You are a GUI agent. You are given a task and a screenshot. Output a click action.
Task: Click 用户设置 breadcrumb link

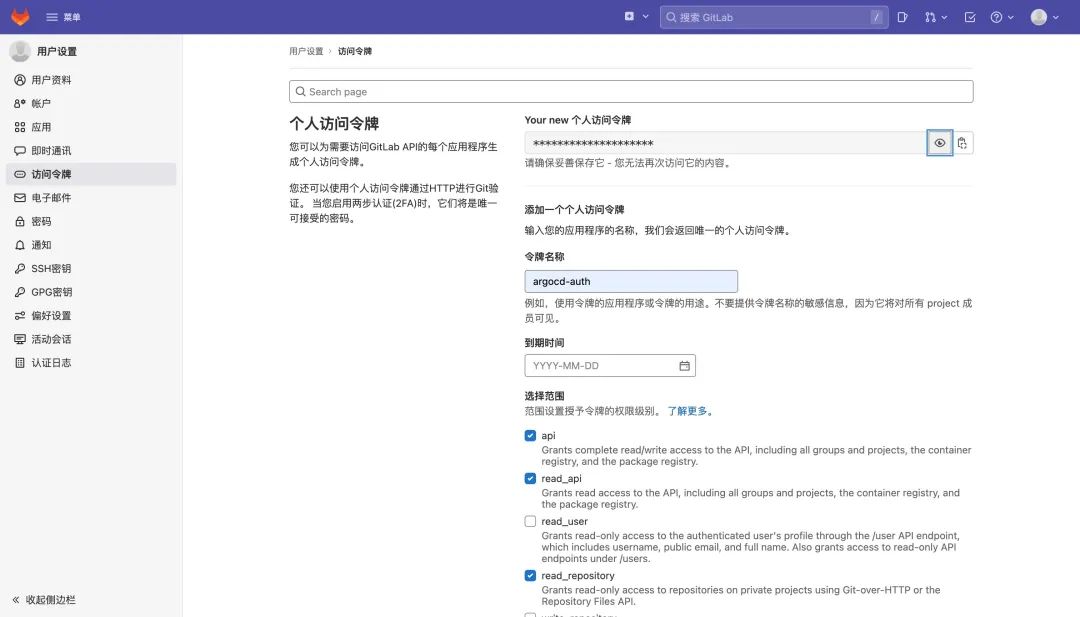coord(306,51)
